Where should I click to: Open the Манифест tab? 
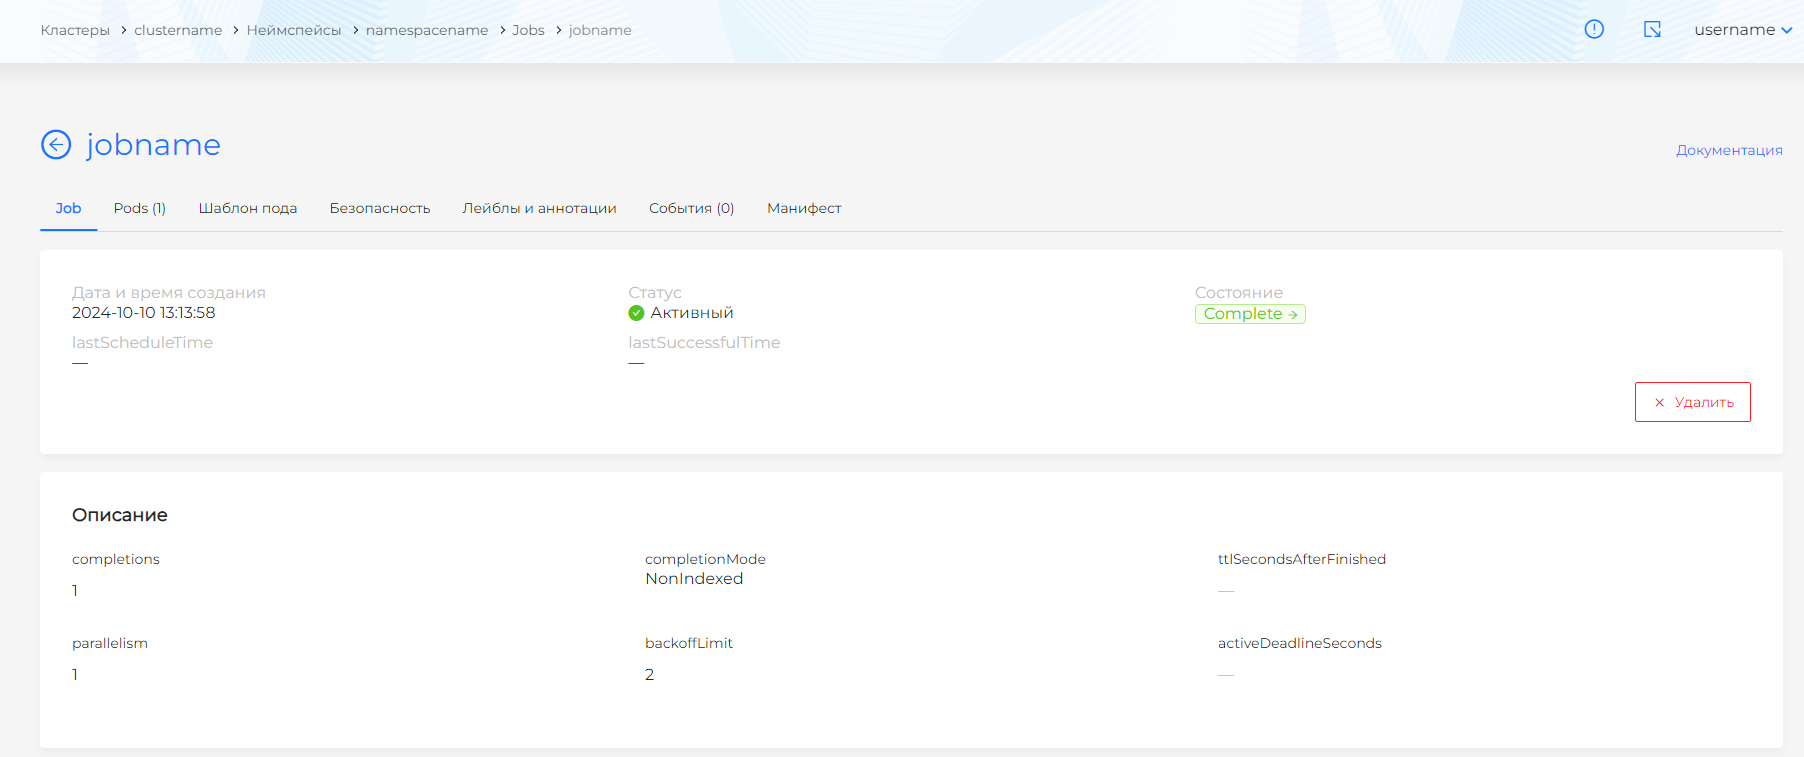coord(803,208)
